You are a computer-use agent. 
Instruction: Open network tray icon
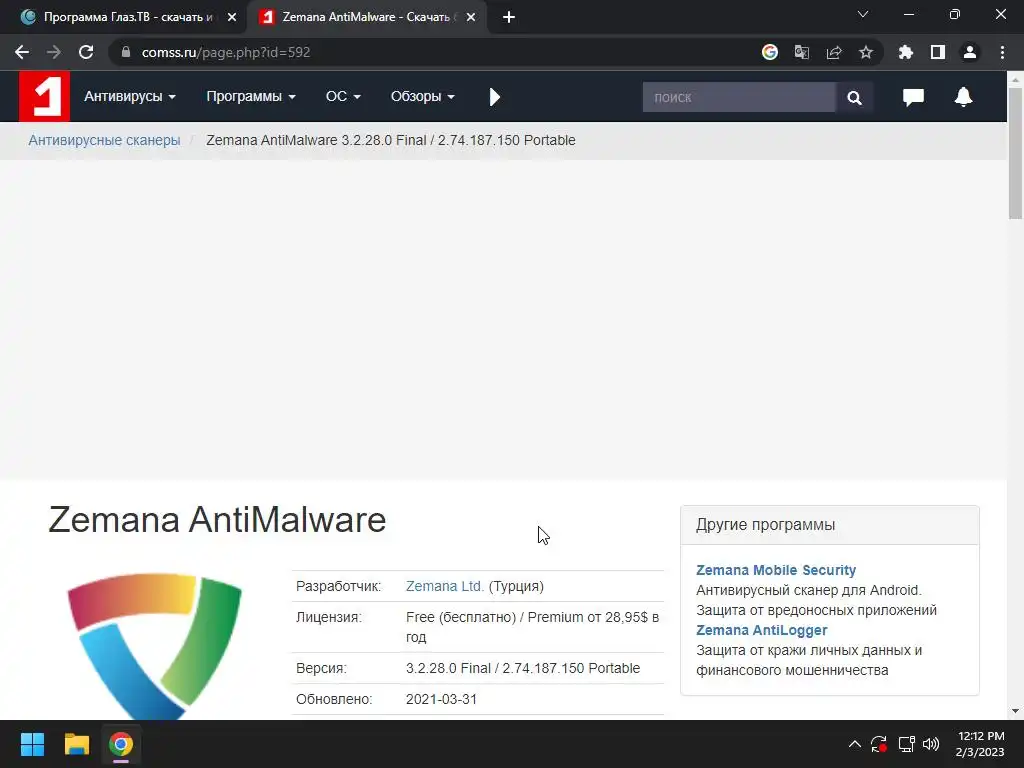point(906,744)
